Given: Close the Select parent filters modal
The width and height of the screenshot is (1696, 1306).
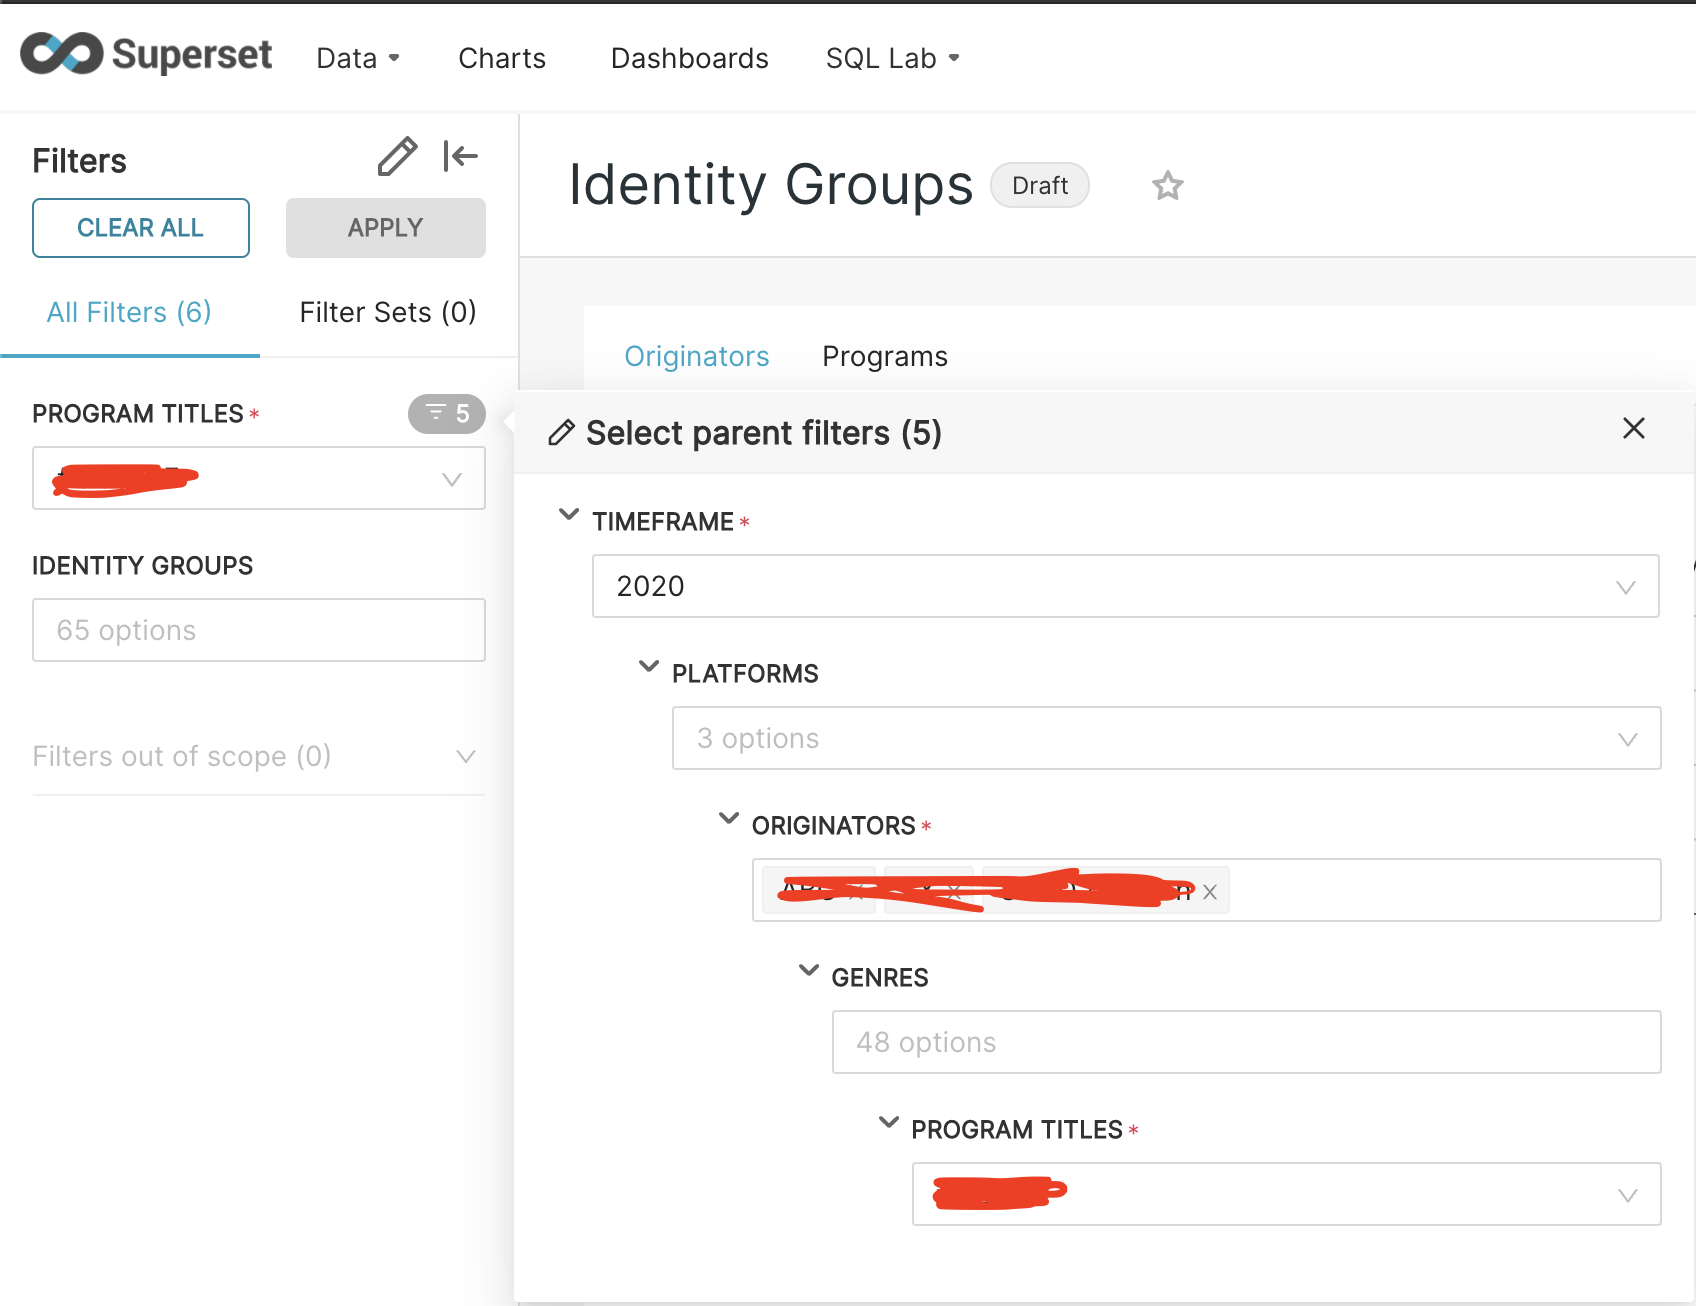Looking at the screenshot, I should [1634, 428].
